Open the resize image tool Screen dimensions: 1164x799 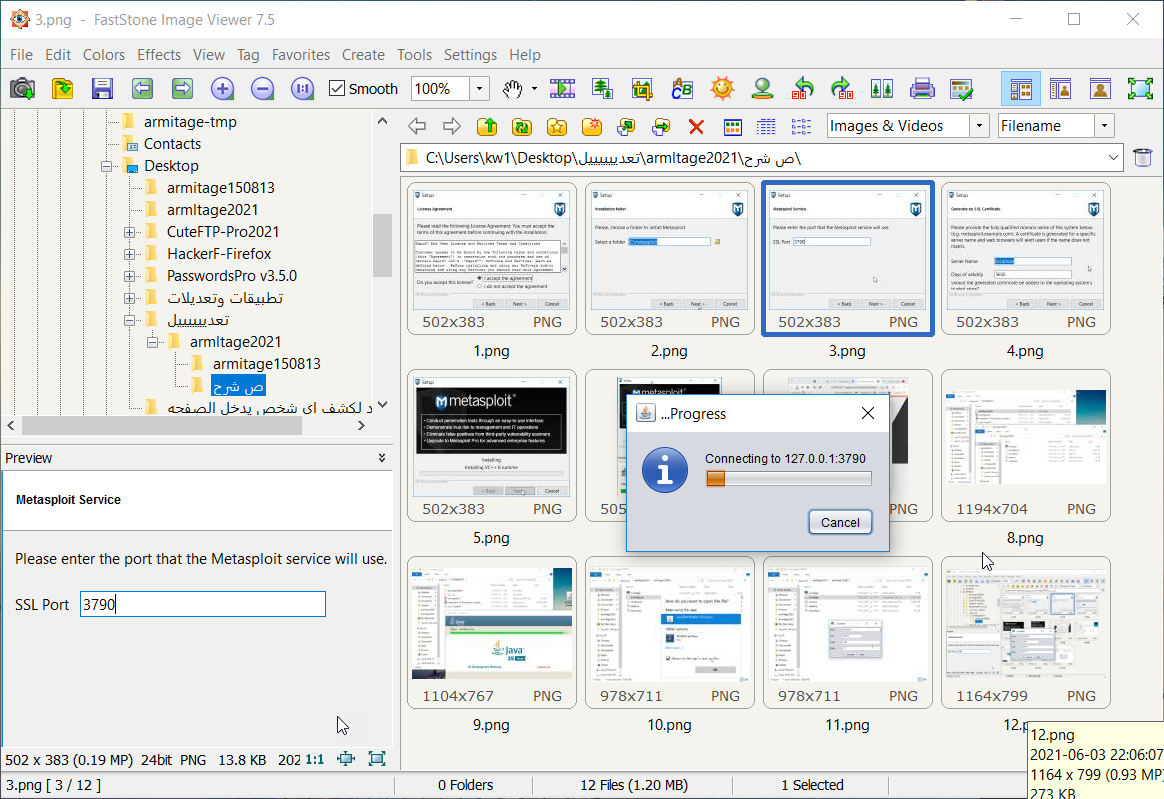pyautogui.click(x=601, y=88)
